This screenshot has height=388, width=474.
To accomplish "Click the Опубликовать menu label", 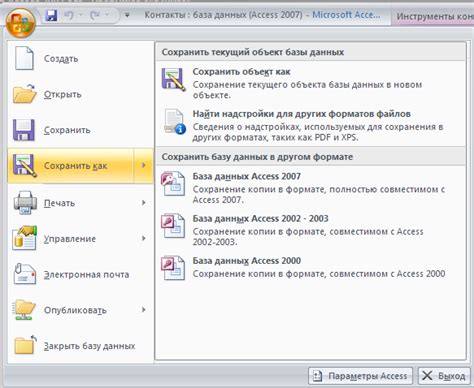I will (75, 310).
